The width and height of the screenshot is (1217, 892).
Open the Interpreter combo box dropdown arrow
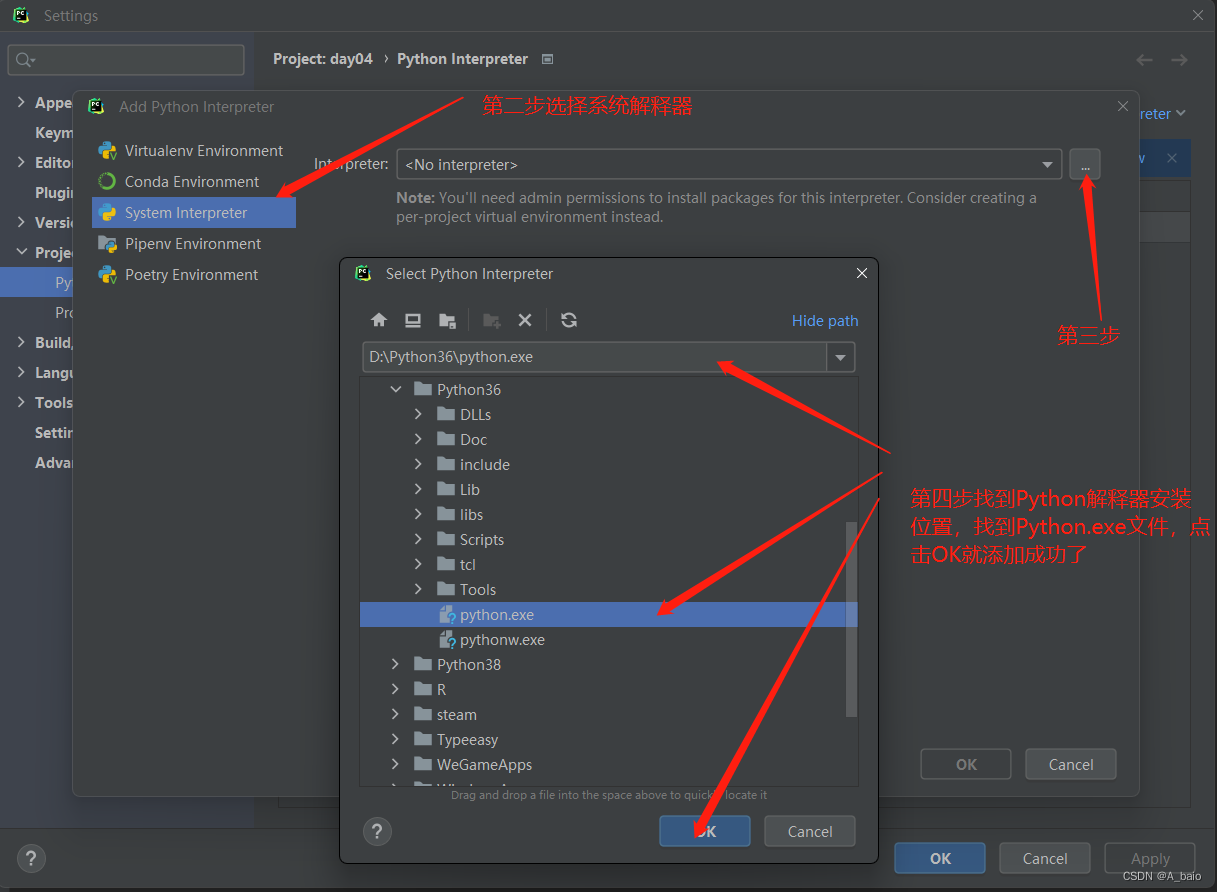[x=1047, y=164]
